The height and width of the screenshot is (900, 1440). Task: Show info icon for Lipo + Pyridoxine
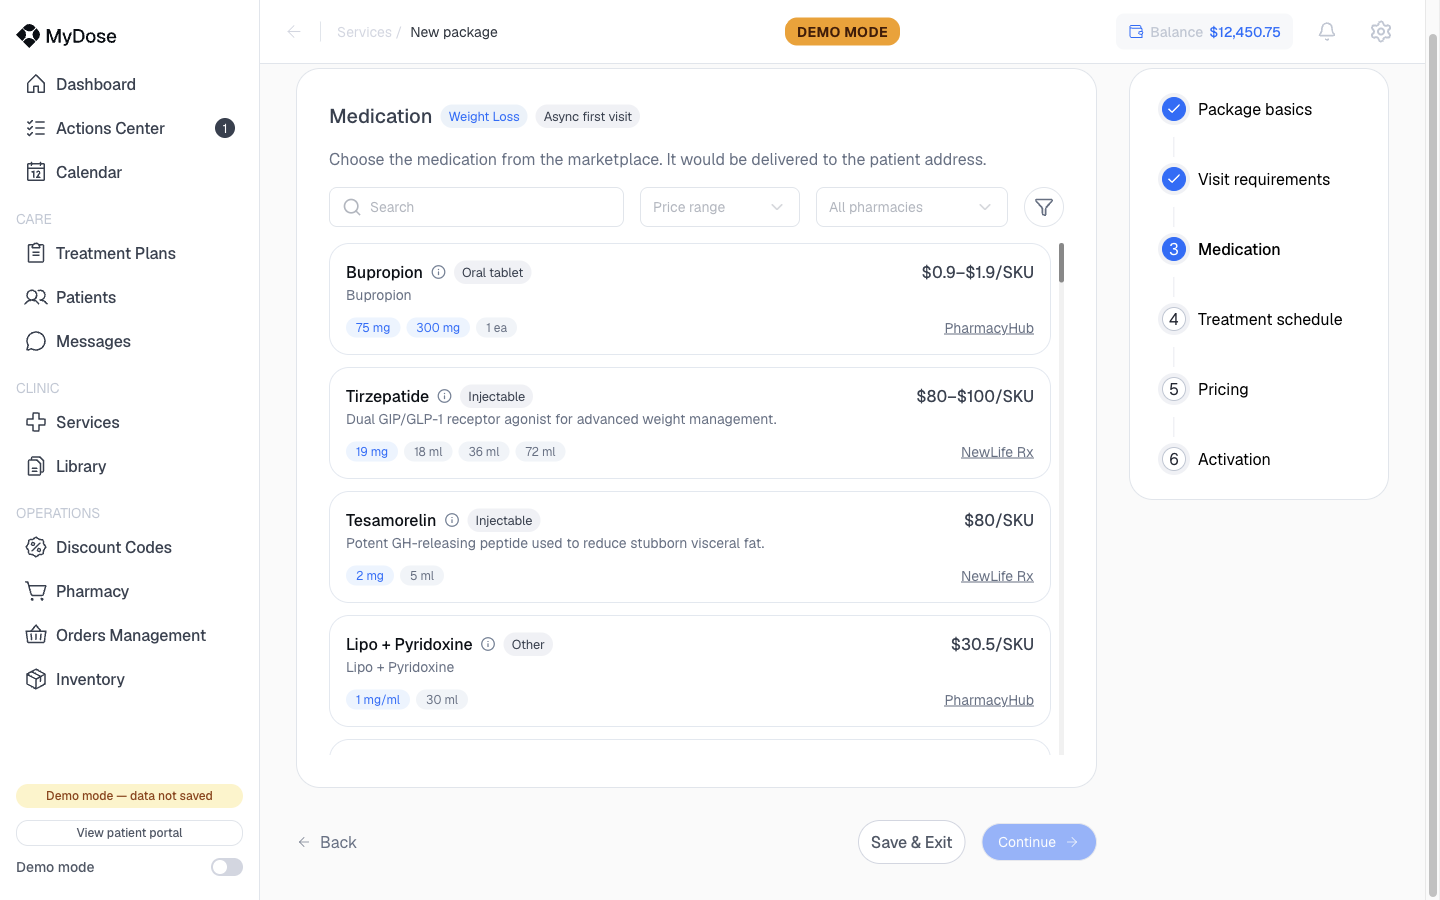pos(488,644)
